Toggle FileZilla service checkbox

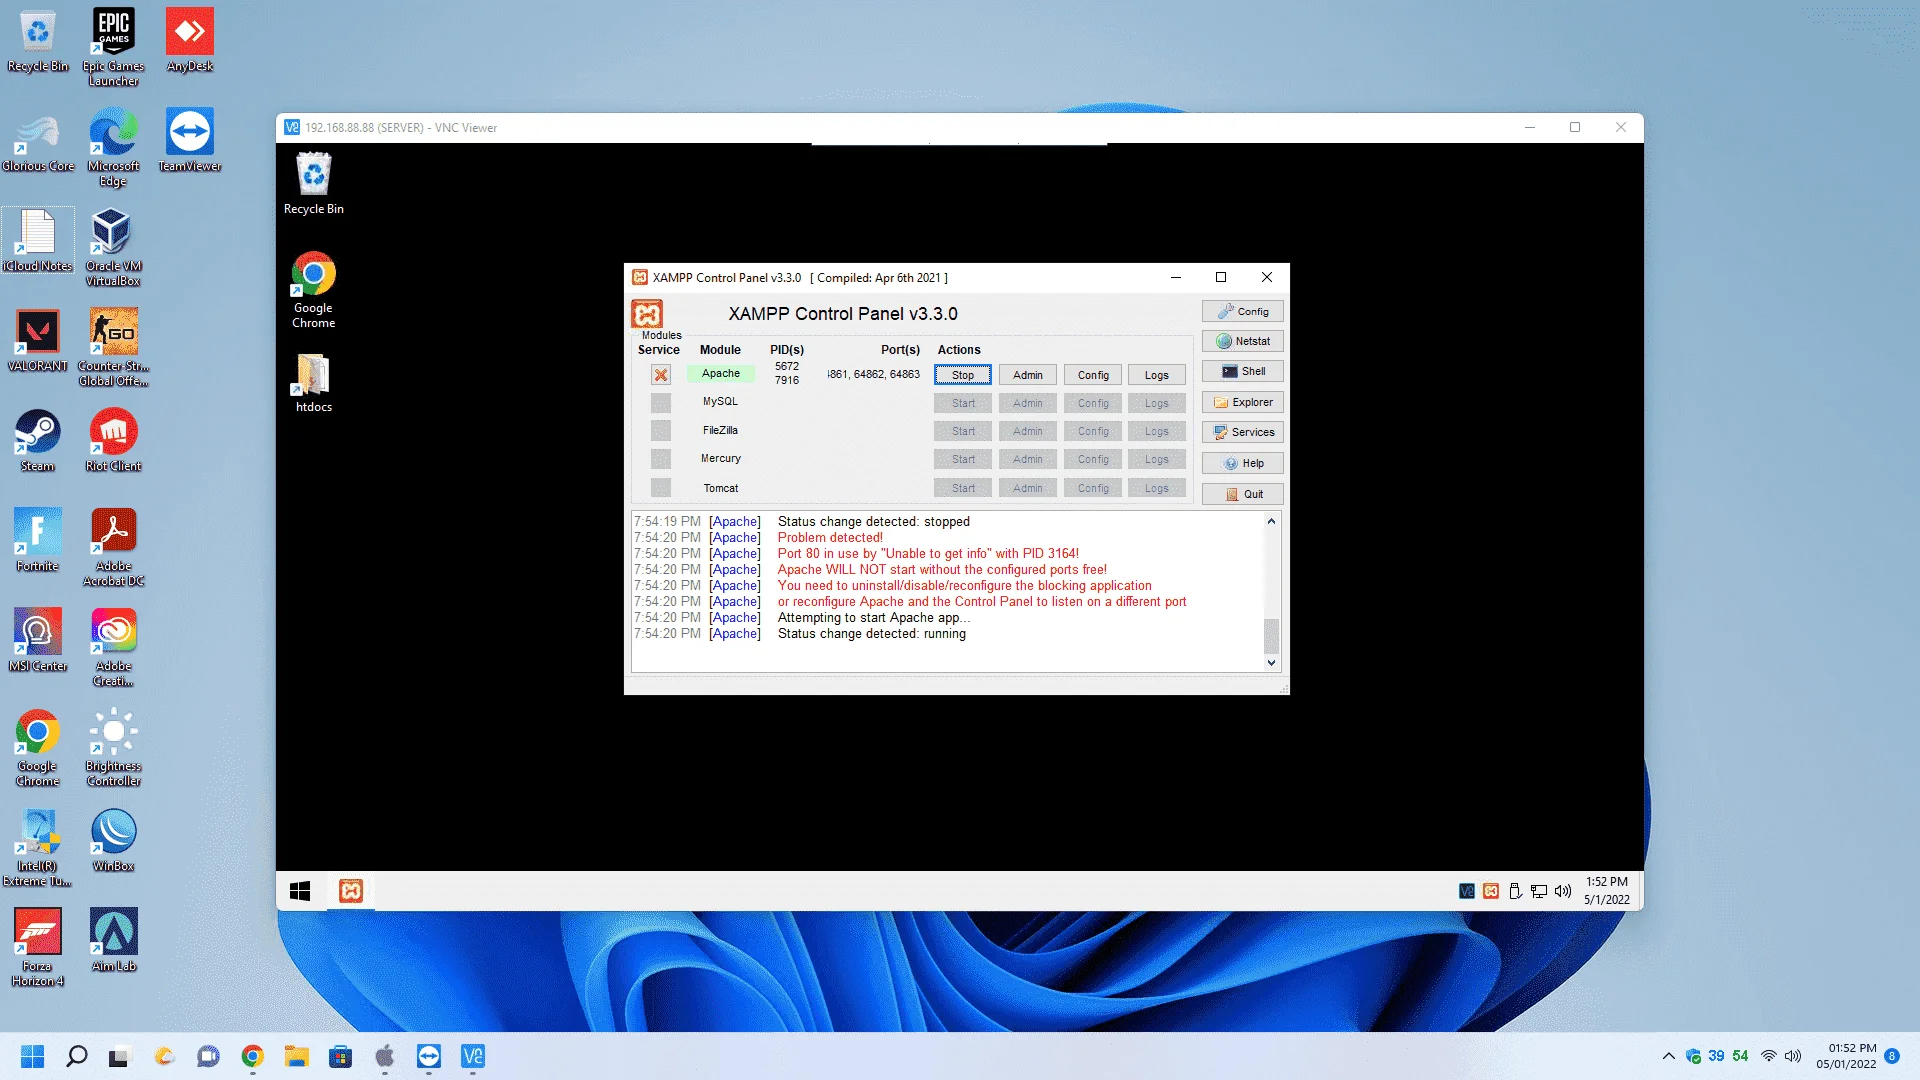[661, 431]
